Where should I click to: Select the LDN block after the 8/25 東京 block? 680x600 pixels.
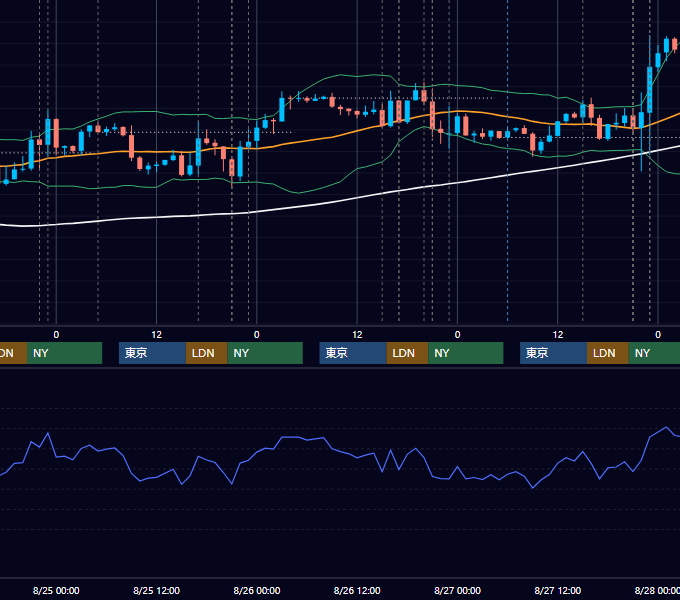[x=206, y=353]
